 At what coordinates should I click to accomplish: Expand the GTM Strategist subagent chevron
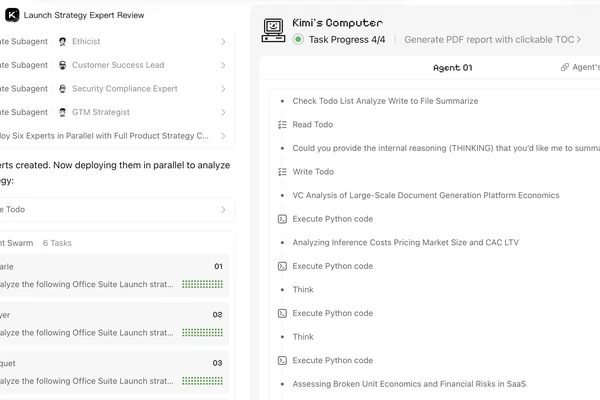tap(223, 113)
